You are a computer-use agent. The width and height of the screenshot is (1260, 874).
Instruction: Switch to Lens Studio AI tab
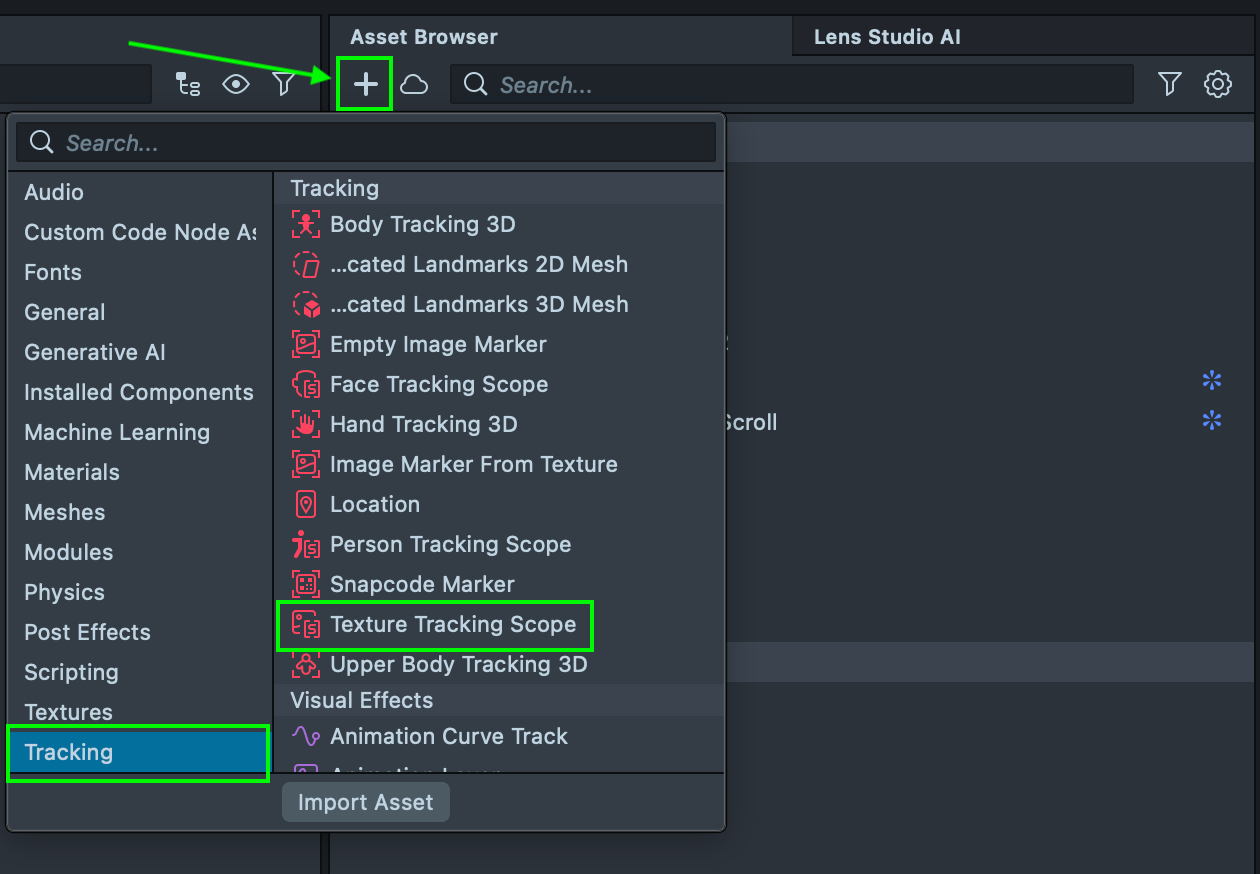[x=887, y=37]
